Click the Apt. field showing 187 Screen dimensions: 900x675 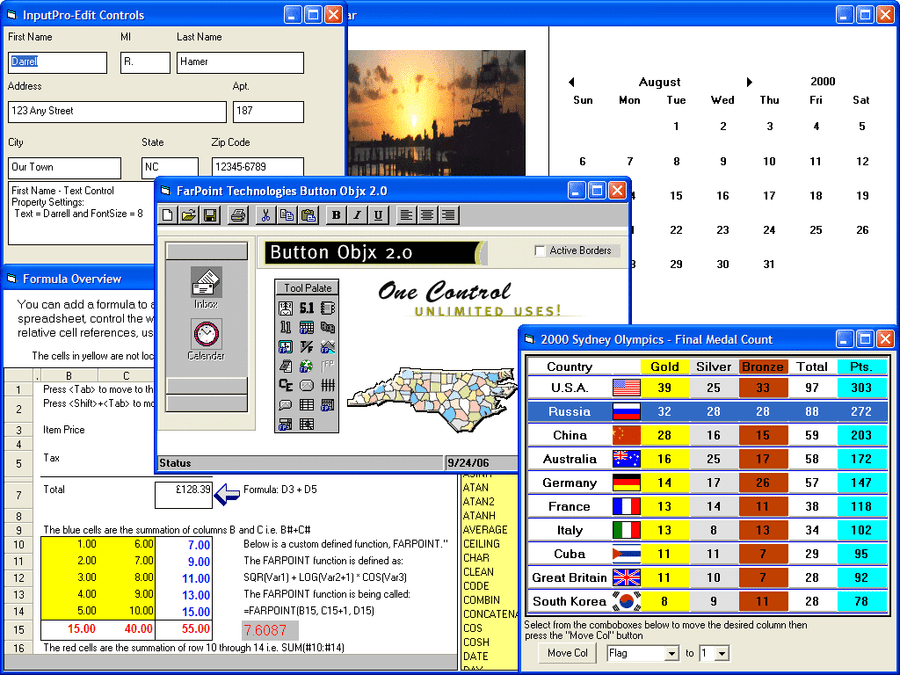point(268,111)
